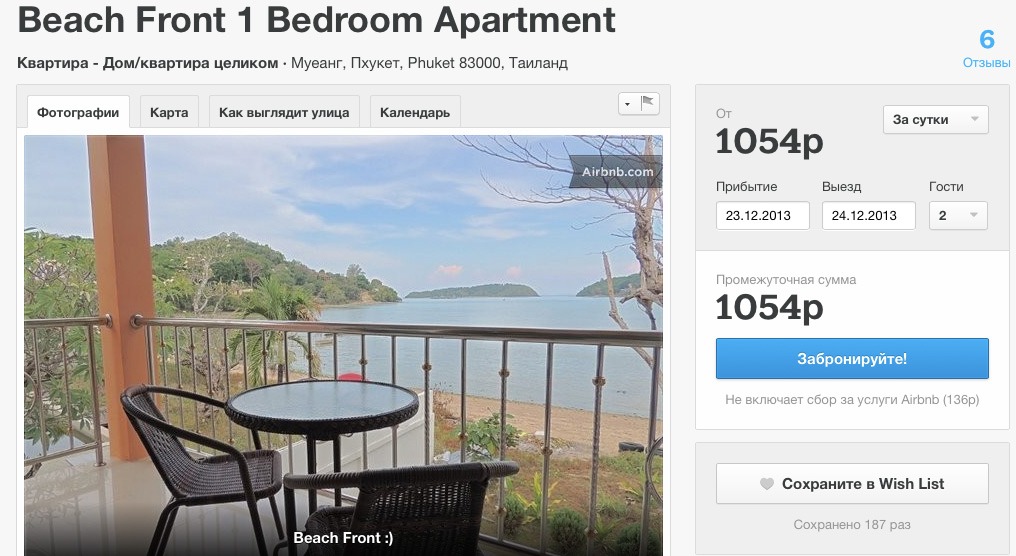Open the 6 Отзывы reviews link
The width and height of the screenshot is (1016, 556).
pyautogui.click(x=986, y=49)
